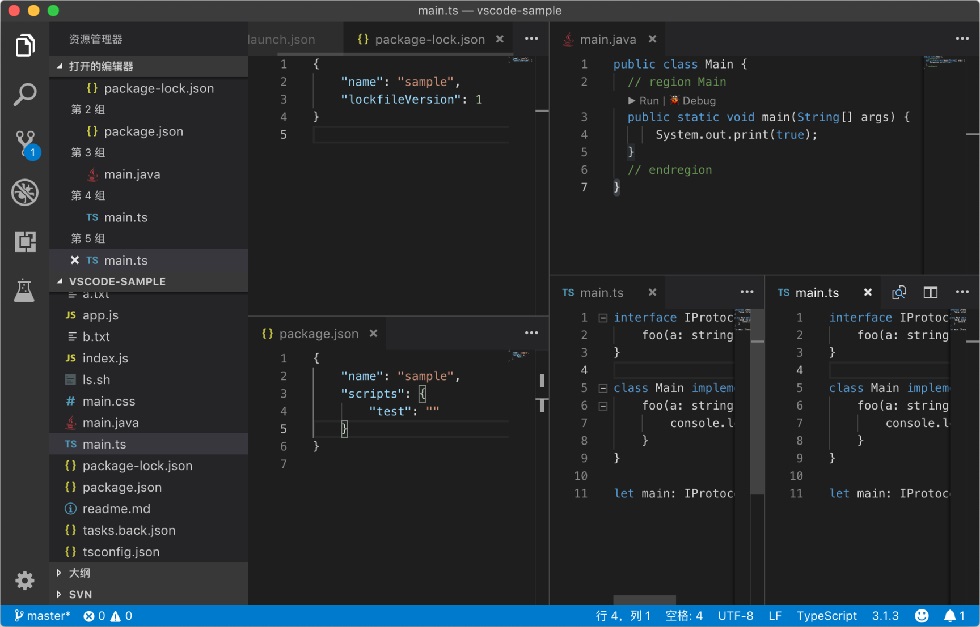
Task: Fold the foo method at line 6
Action: coord(602,406)
